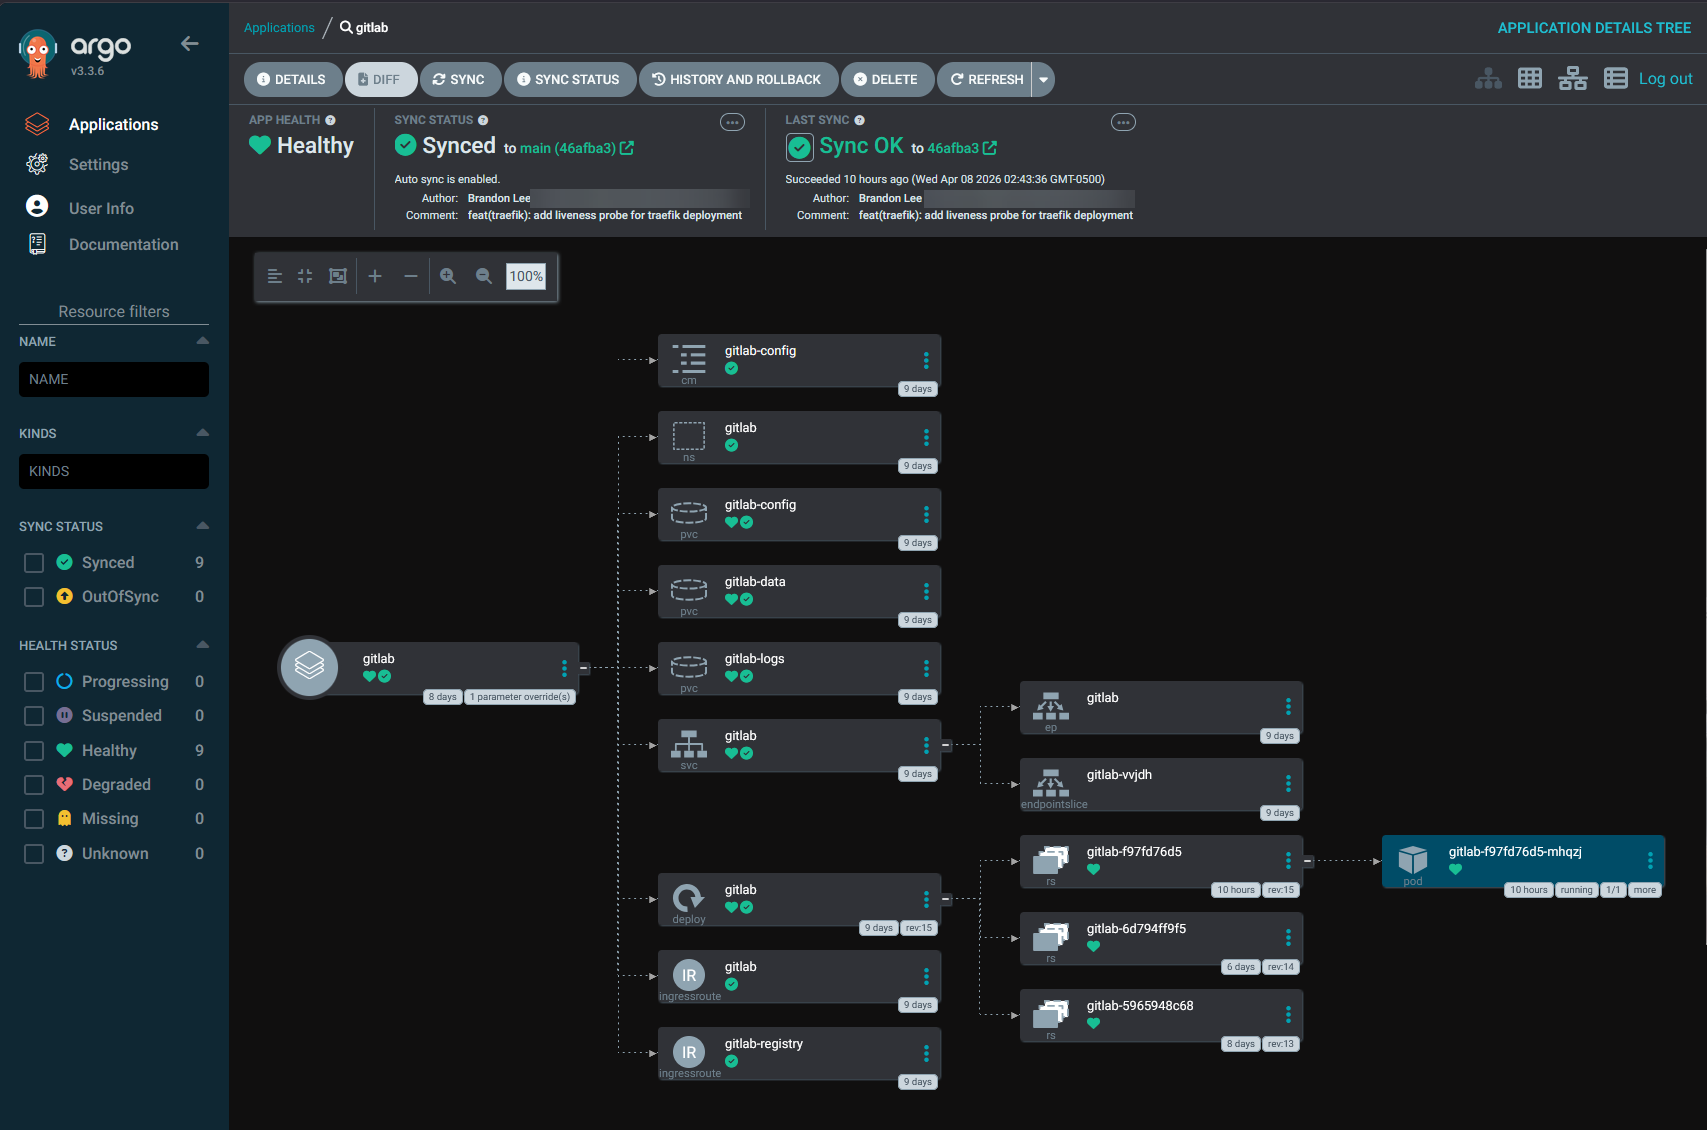Open the gitlab-config configmap node menu

tap(926, 360)
